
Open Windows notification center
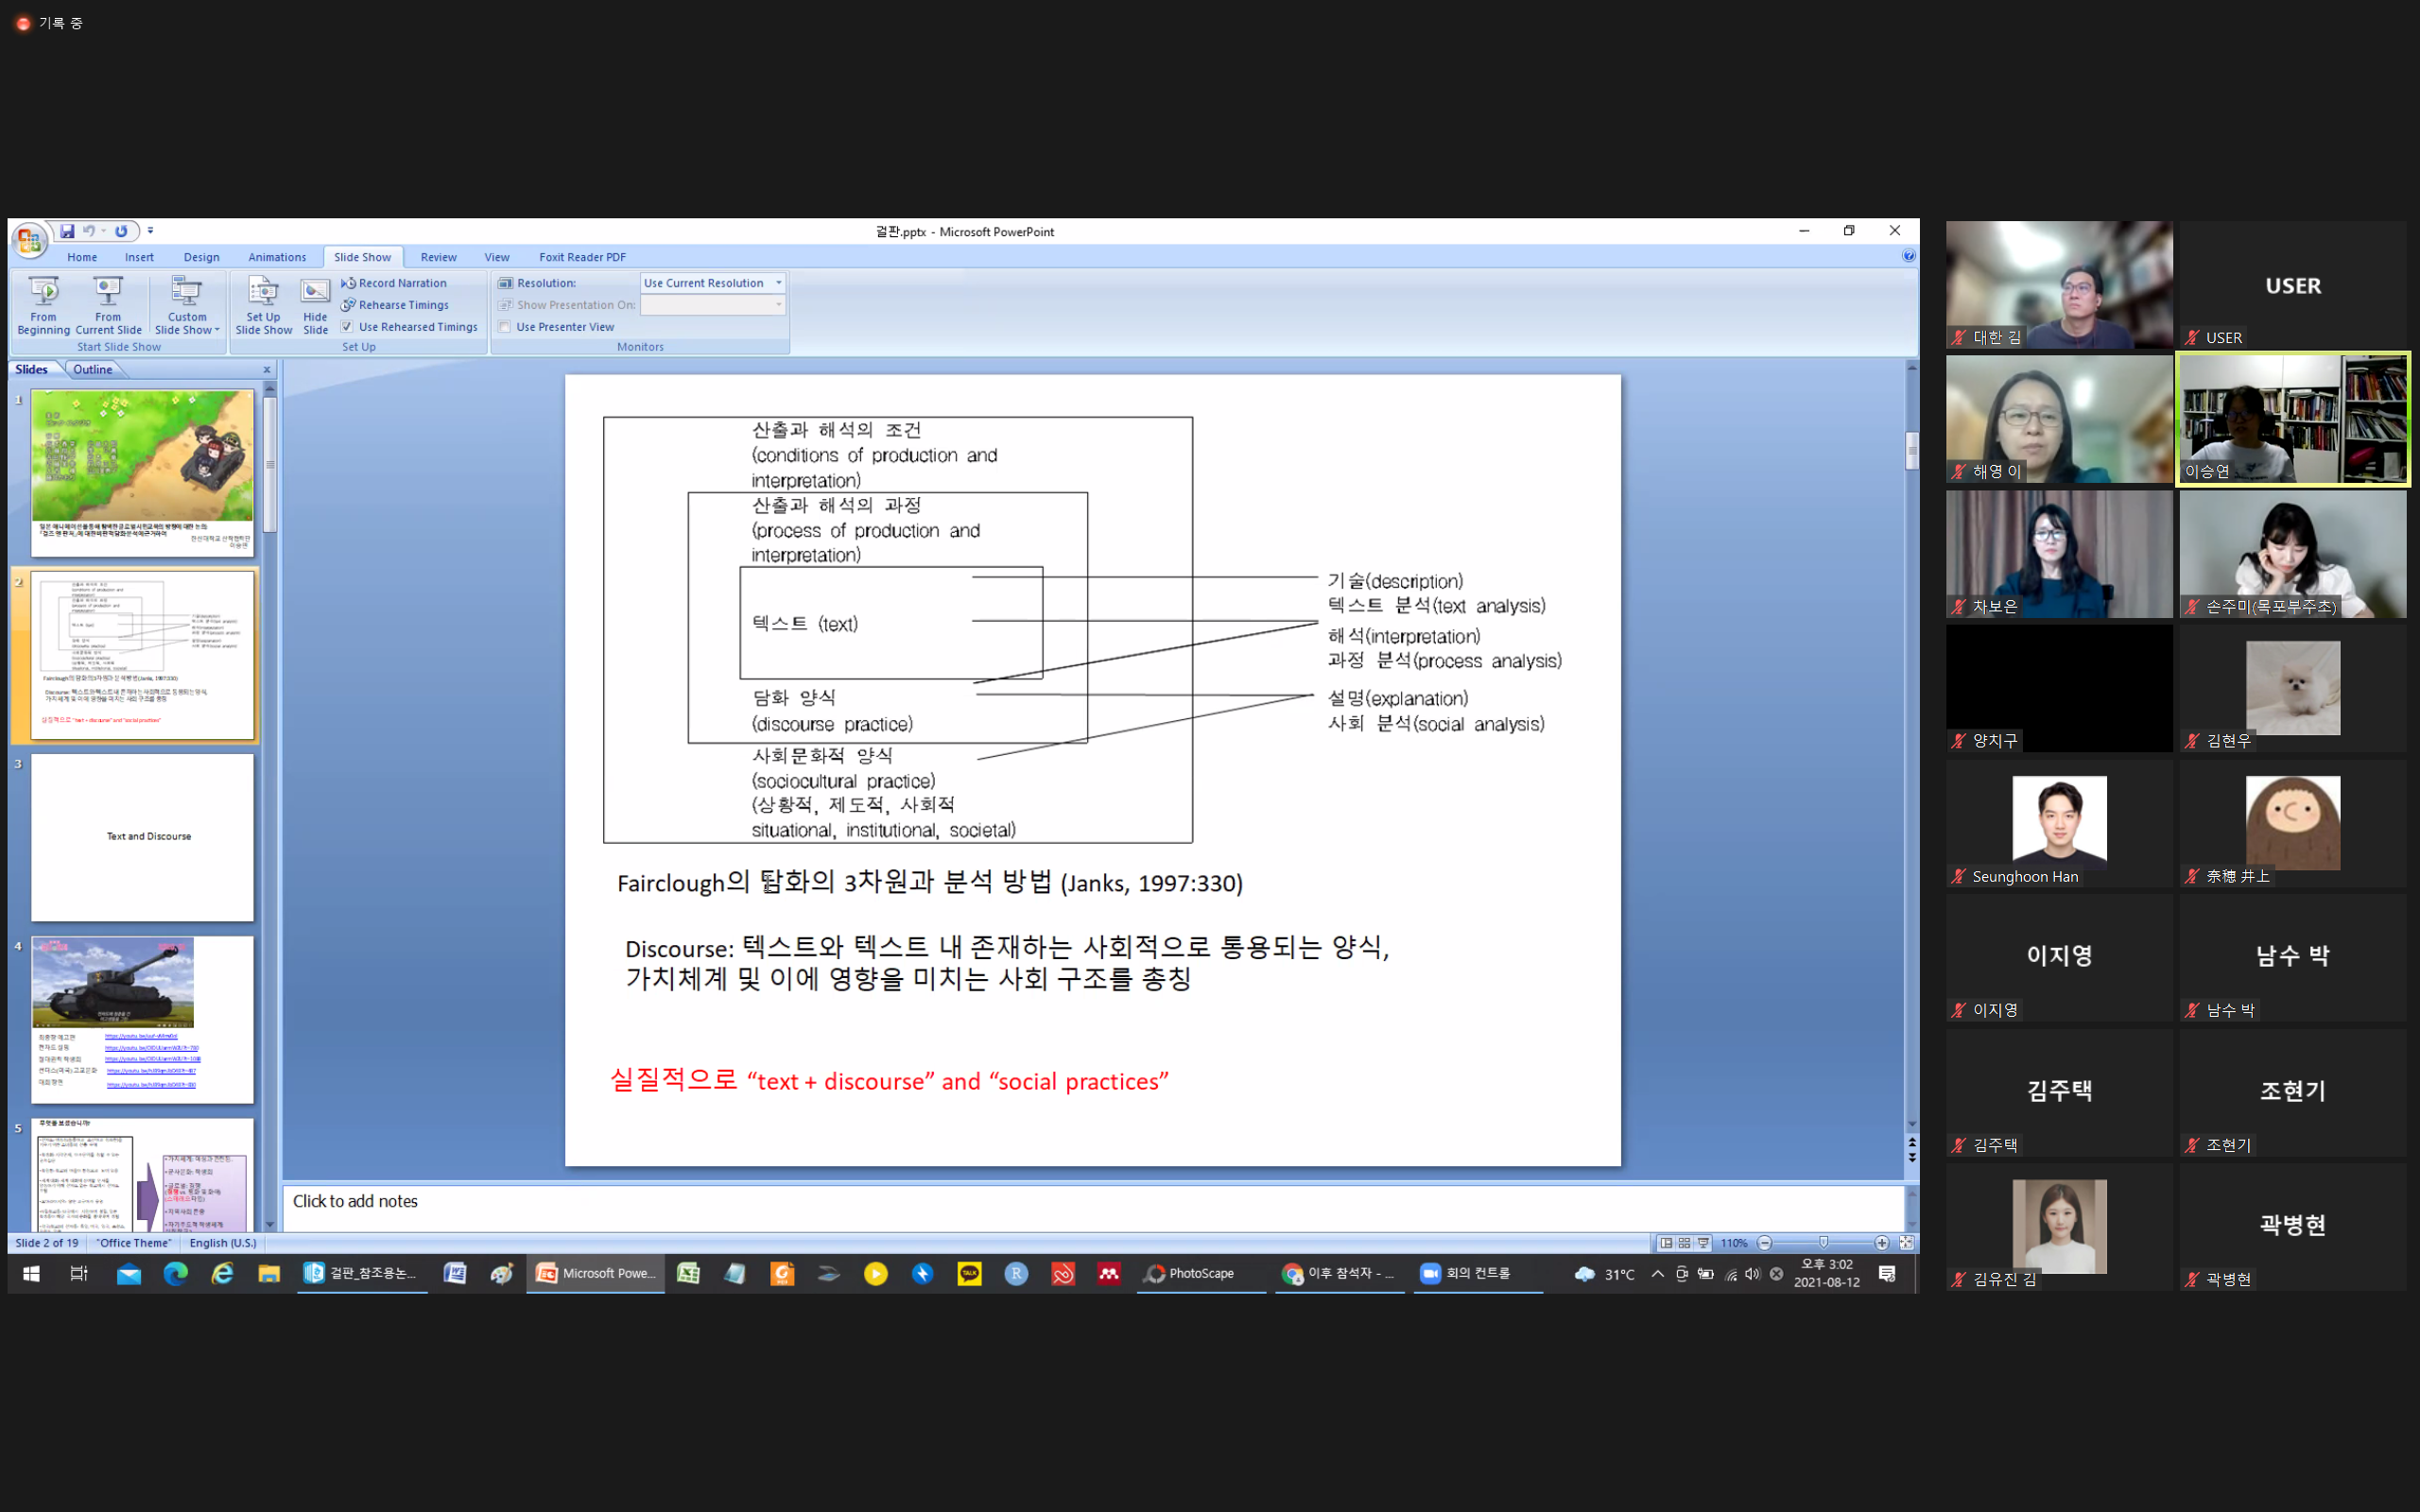click(x=1887, y=1273)
